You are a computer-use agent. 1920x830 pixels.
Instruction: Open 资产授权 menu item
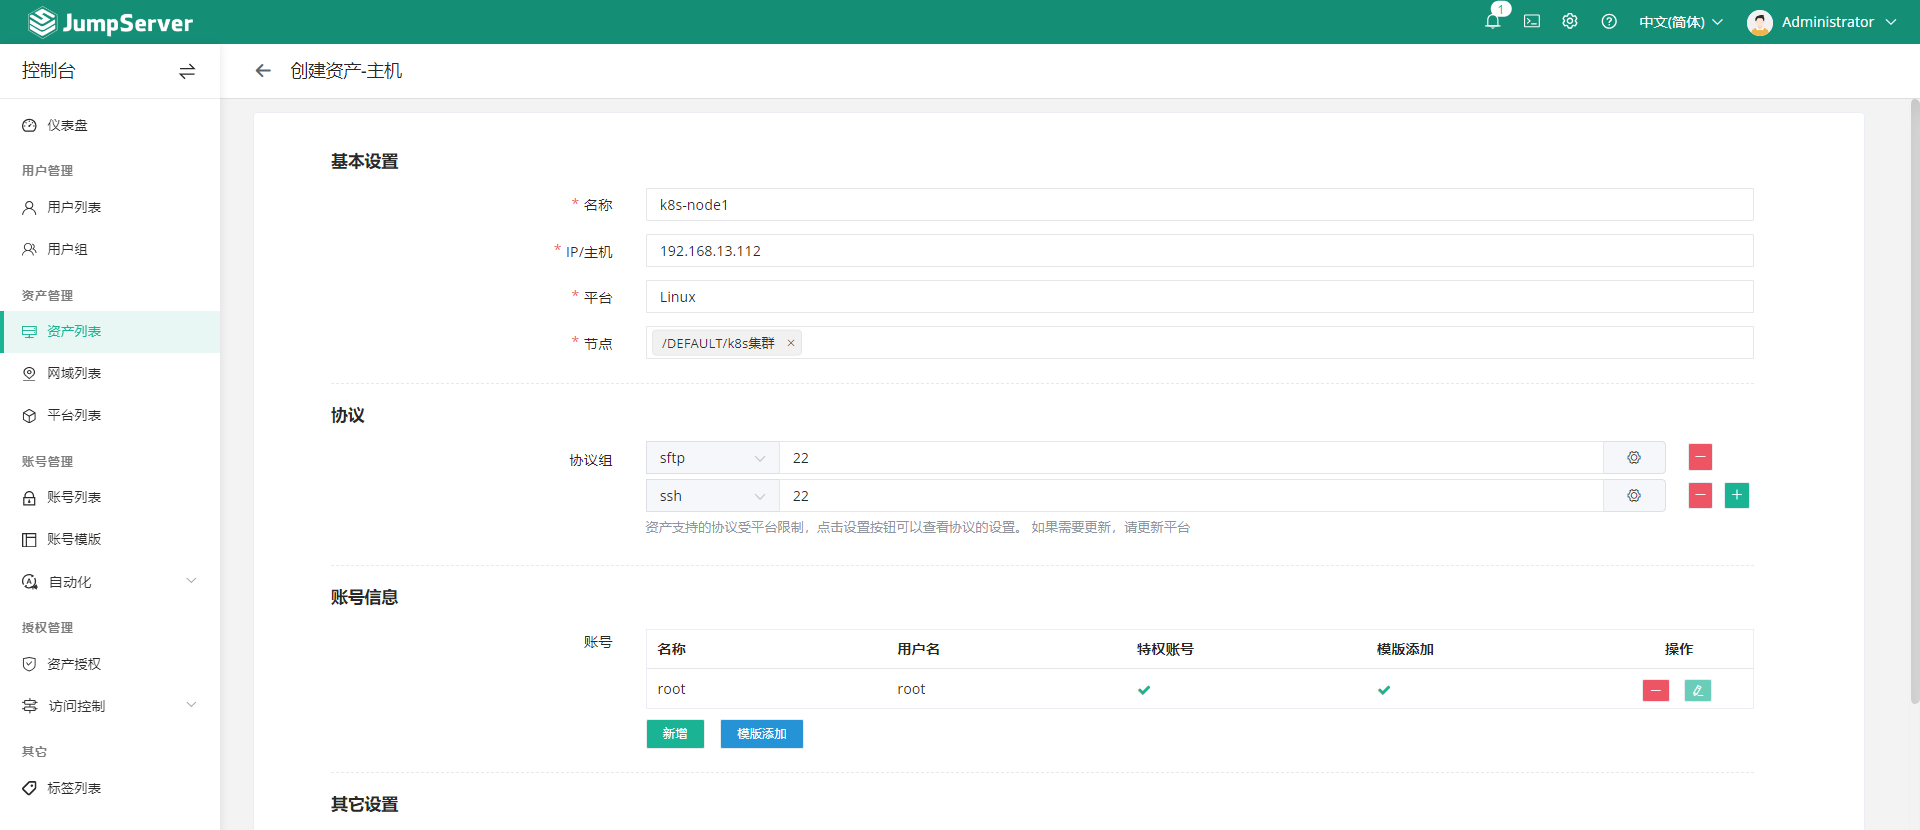point(110,664)
